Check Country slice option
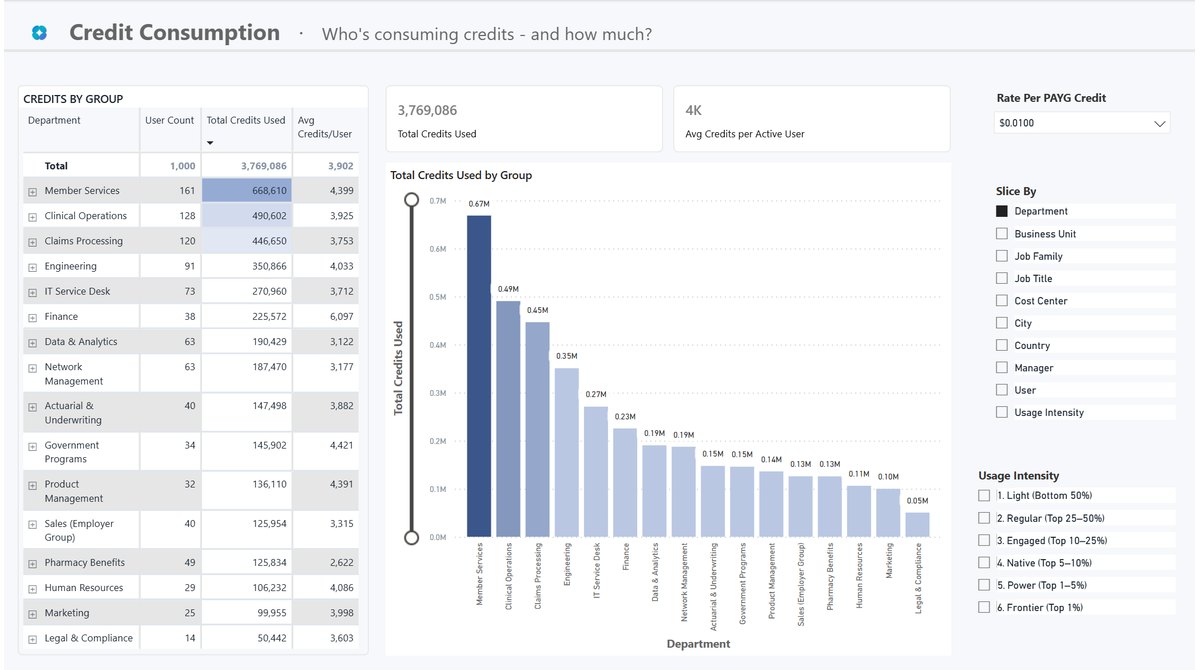This screenshot has height=670, width=1200. 1002,345
